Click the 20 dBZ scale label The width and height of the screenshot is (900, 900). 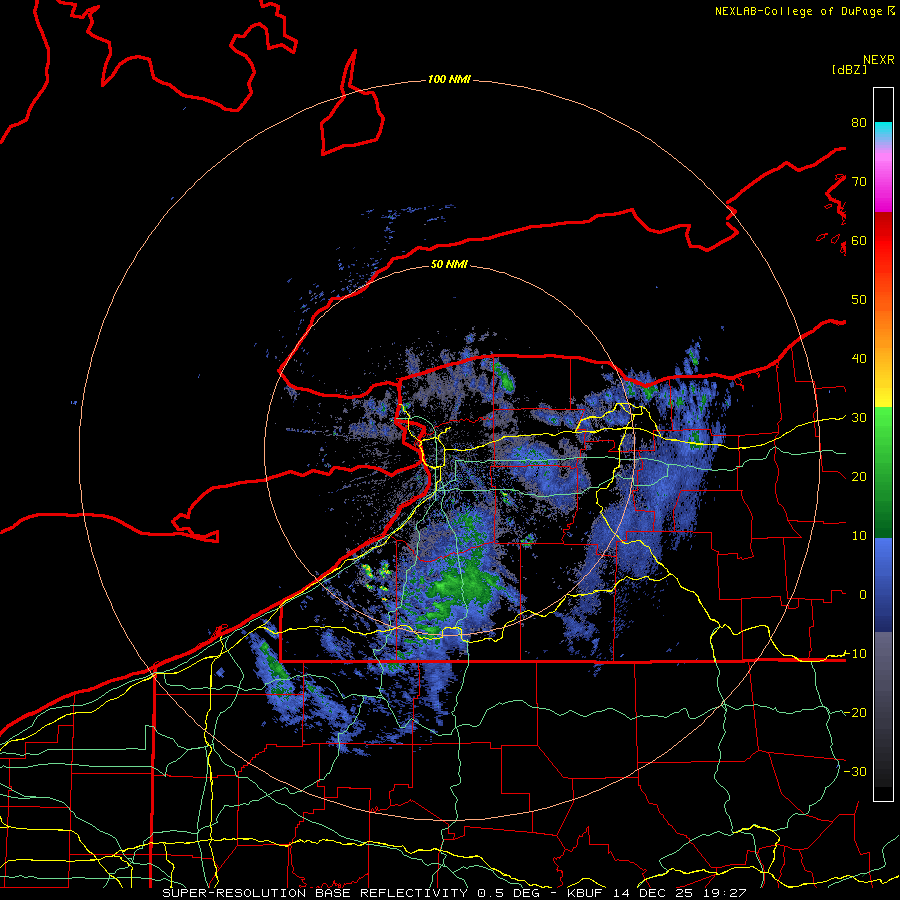click(x=859, y=476)
